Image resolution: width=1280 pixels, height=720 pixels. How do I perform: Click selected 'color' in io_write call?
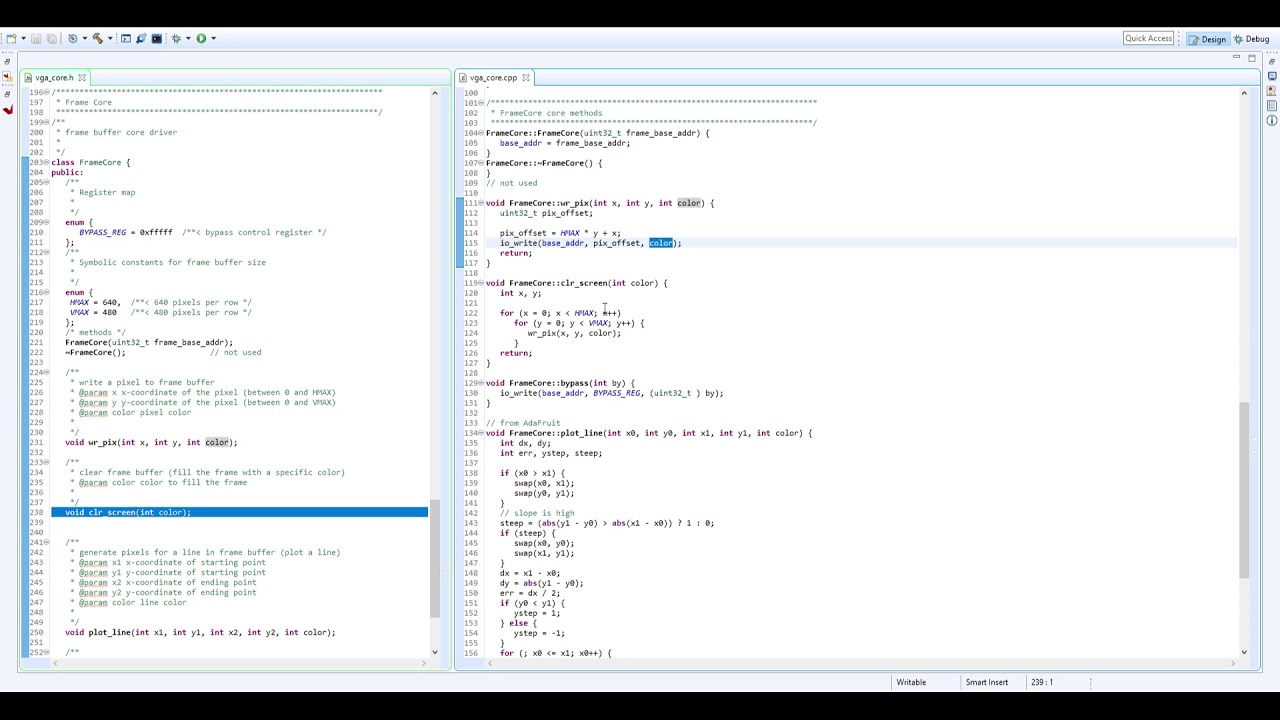[661, 243]
